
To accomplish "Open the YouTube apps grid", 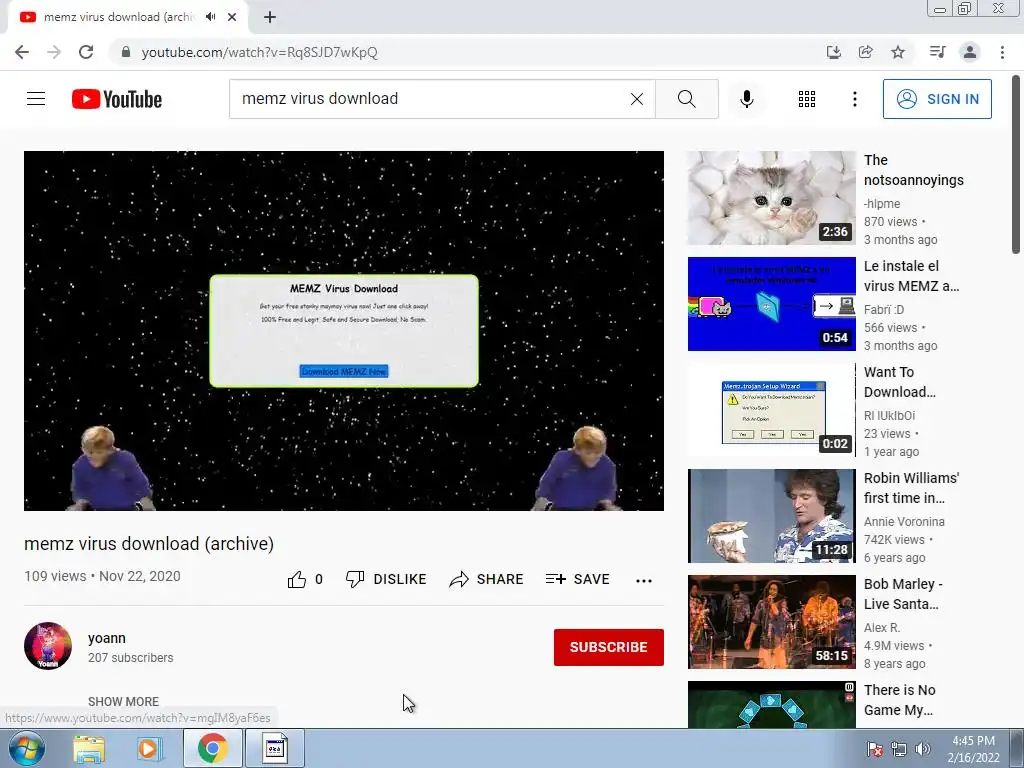I will [x=807, y=99].
